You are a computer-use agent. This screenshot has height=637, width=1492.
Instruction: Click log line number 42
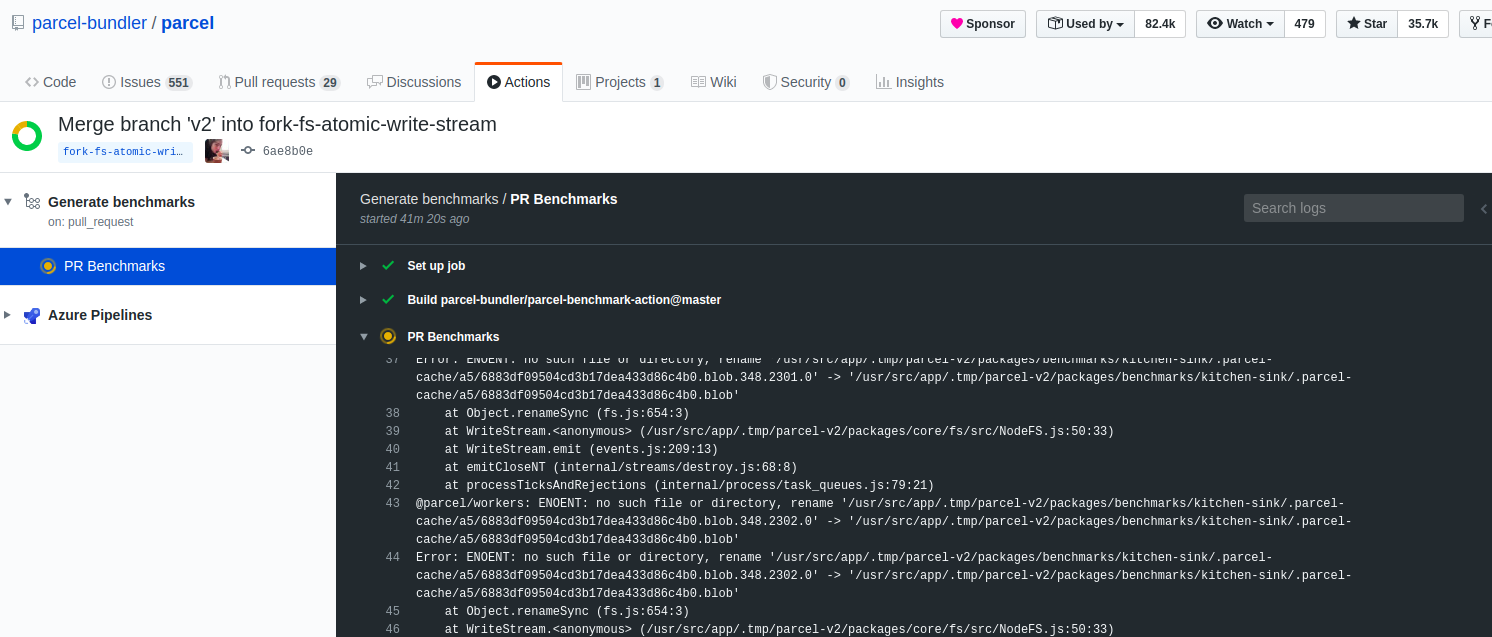(x=392, y=486)
